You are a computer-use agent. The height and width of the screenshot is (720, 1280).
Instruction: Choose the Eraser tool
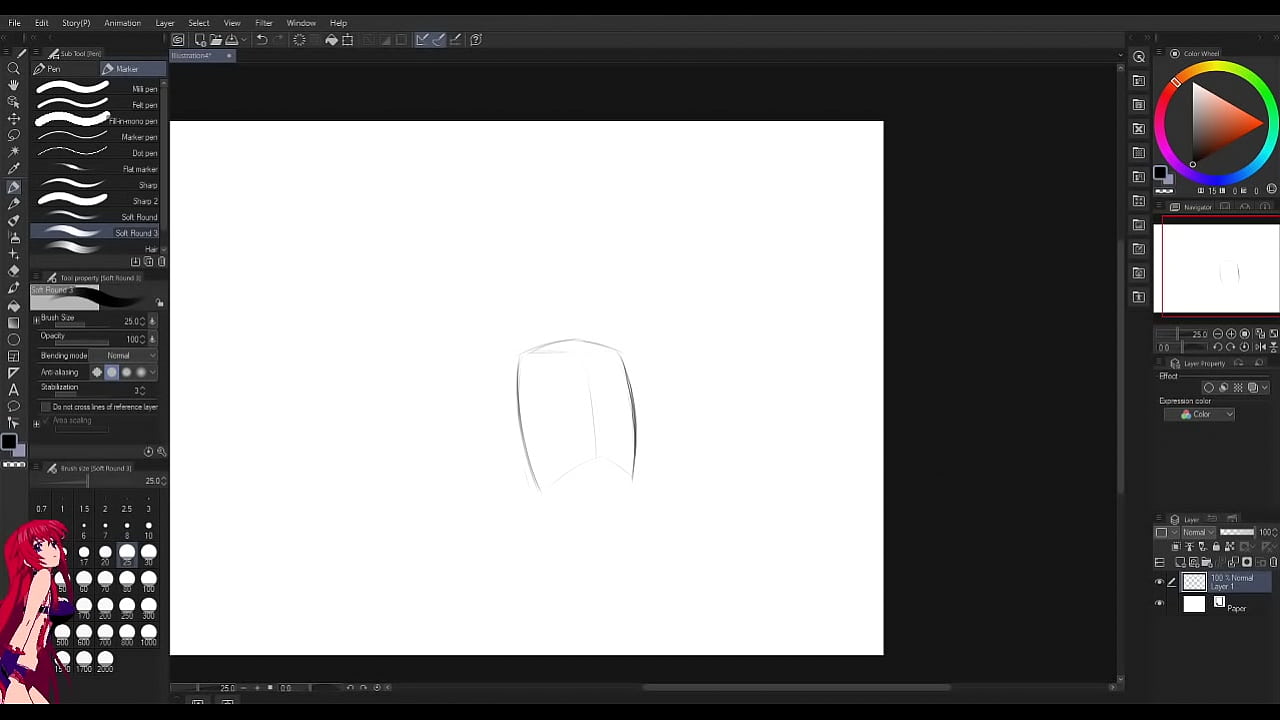click(x=14, y=271)
